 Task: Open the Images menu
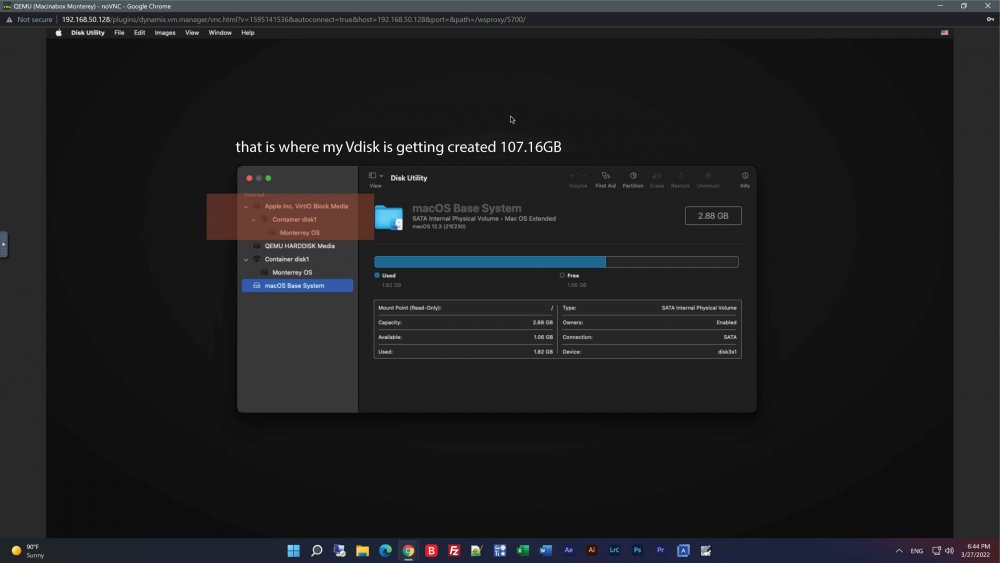[x=165, y=33]
